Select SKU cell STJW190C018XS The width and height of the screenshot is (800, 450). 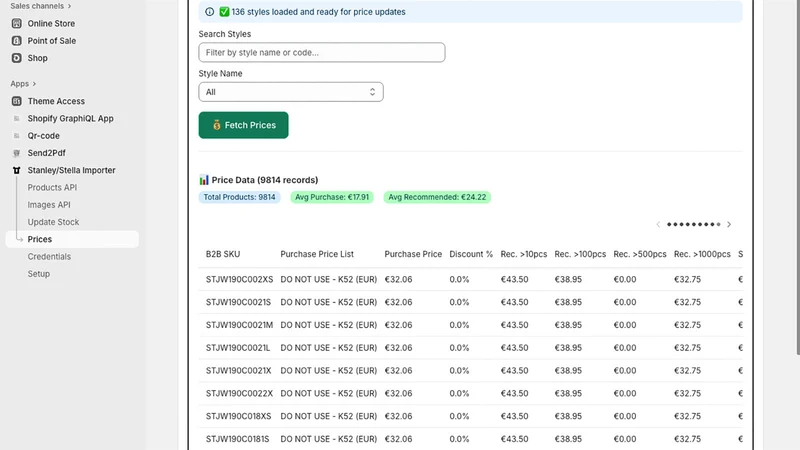(238, 416)
